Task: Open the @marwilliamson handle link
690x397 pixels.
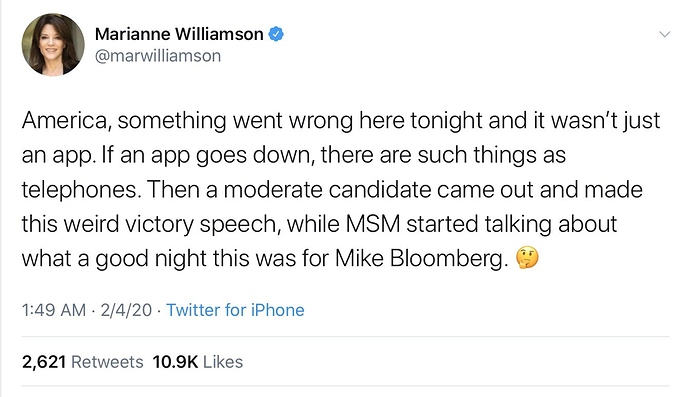Action: 158,56
